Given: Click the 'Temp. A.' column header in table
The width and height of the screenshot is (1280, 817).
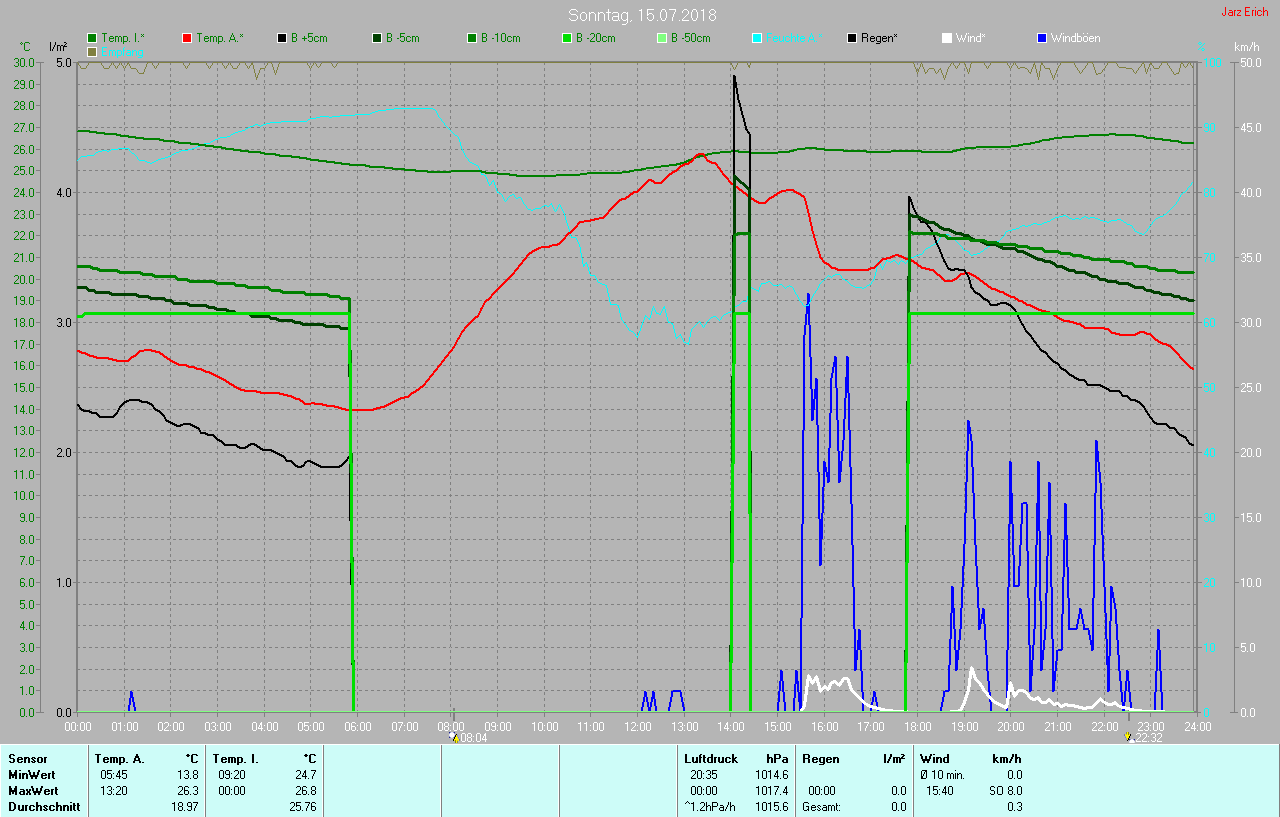Looking at the screenshot, I should [x=120, y=759].
